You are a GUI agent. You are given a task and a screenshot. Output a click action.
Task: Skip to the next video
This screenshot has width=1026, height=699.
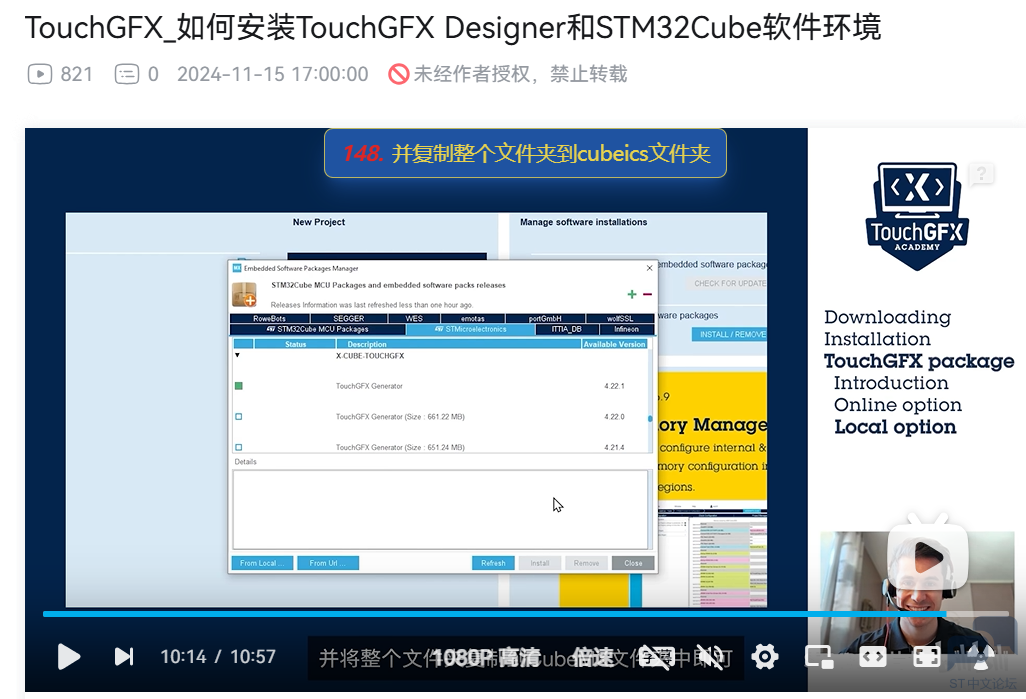tap(124, 656)
